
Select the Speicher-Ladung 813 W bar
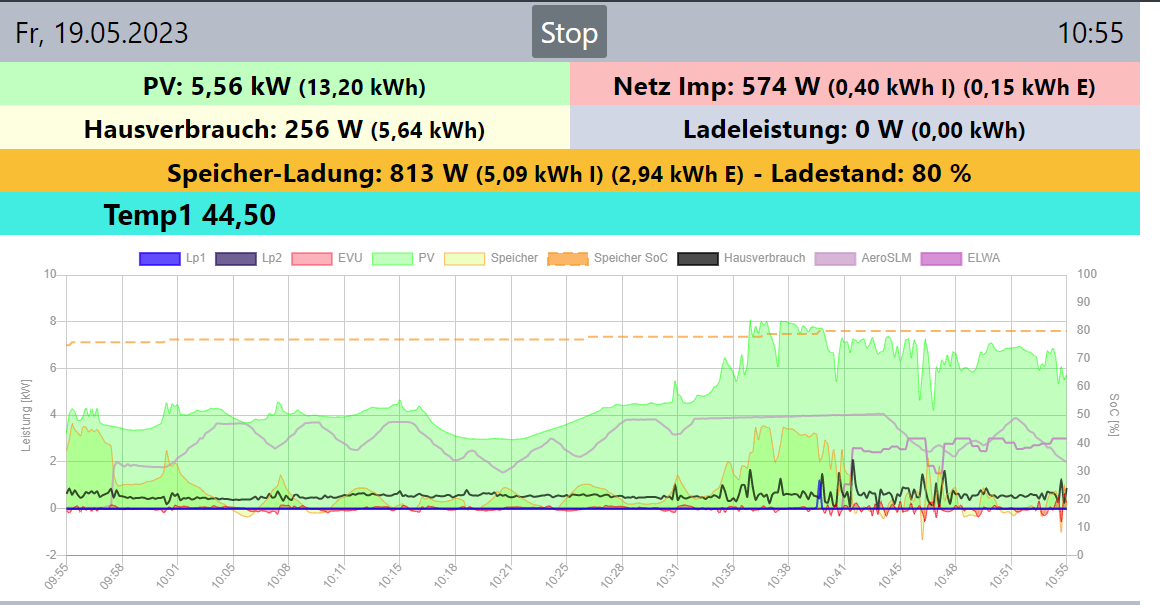[x=569, y=172]
